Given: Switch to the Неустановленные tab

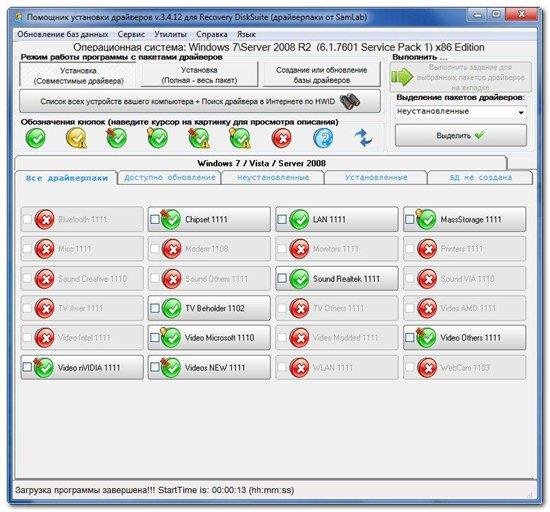Looking at the screenshot, I should click(273, 177).
